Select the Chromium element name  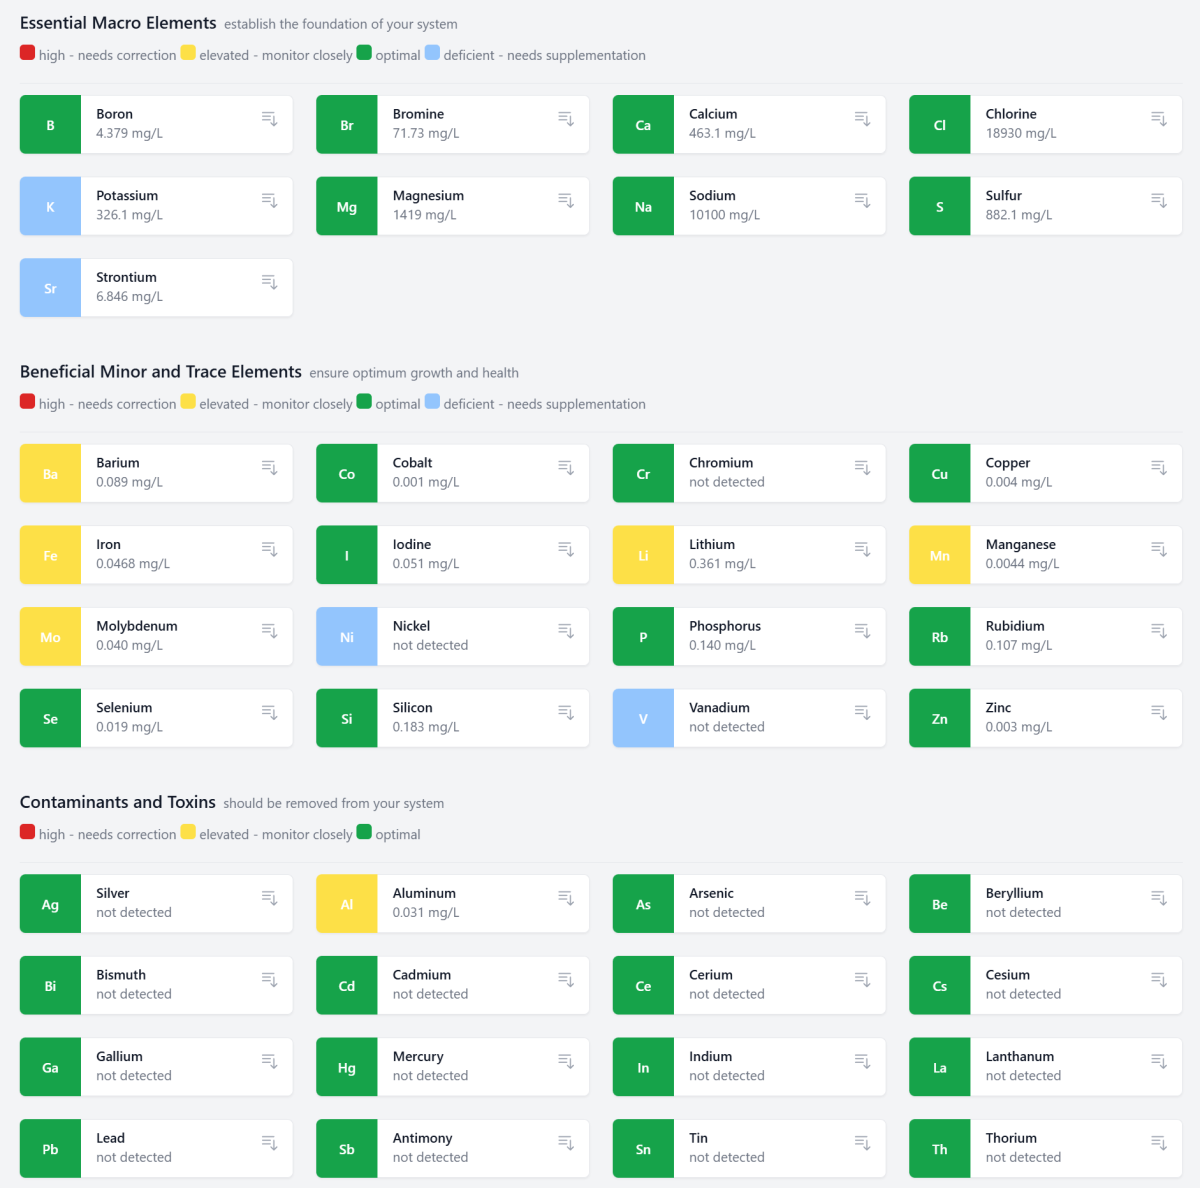(x=721, y=463)
